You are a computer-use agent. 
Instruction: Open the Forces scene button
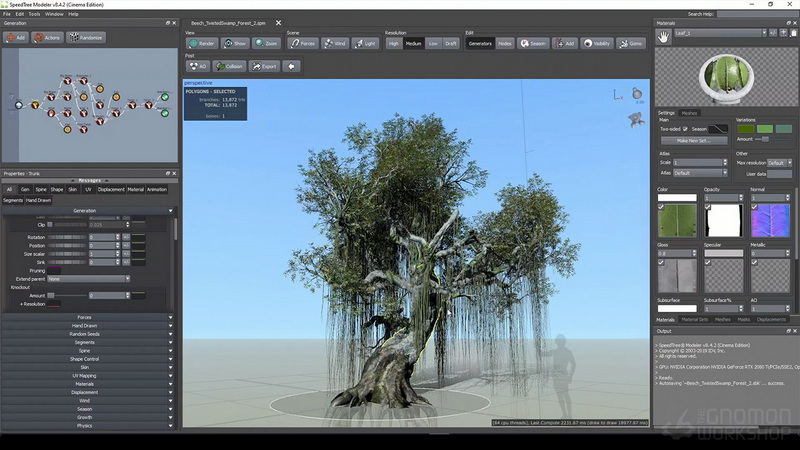[303, 43]
